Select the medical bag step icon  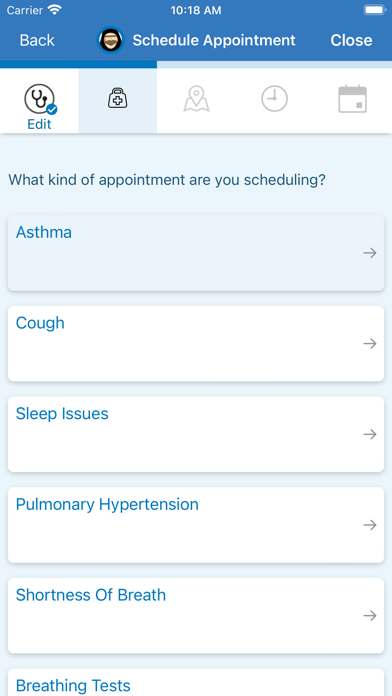[x=118, y=98]
